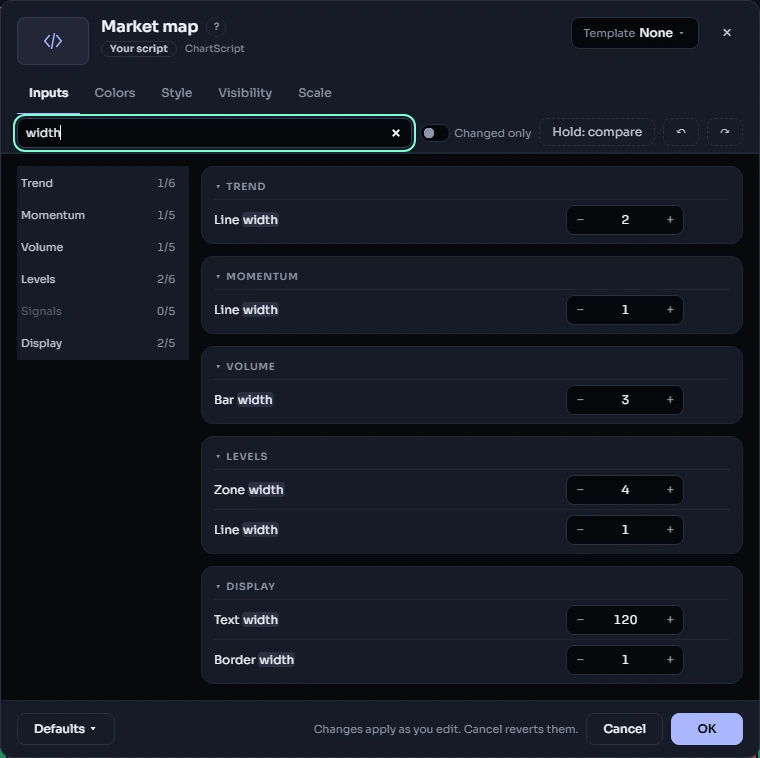Click the Momentum Line width value 1
Viewport: 760px width, 758px height.
625,310
